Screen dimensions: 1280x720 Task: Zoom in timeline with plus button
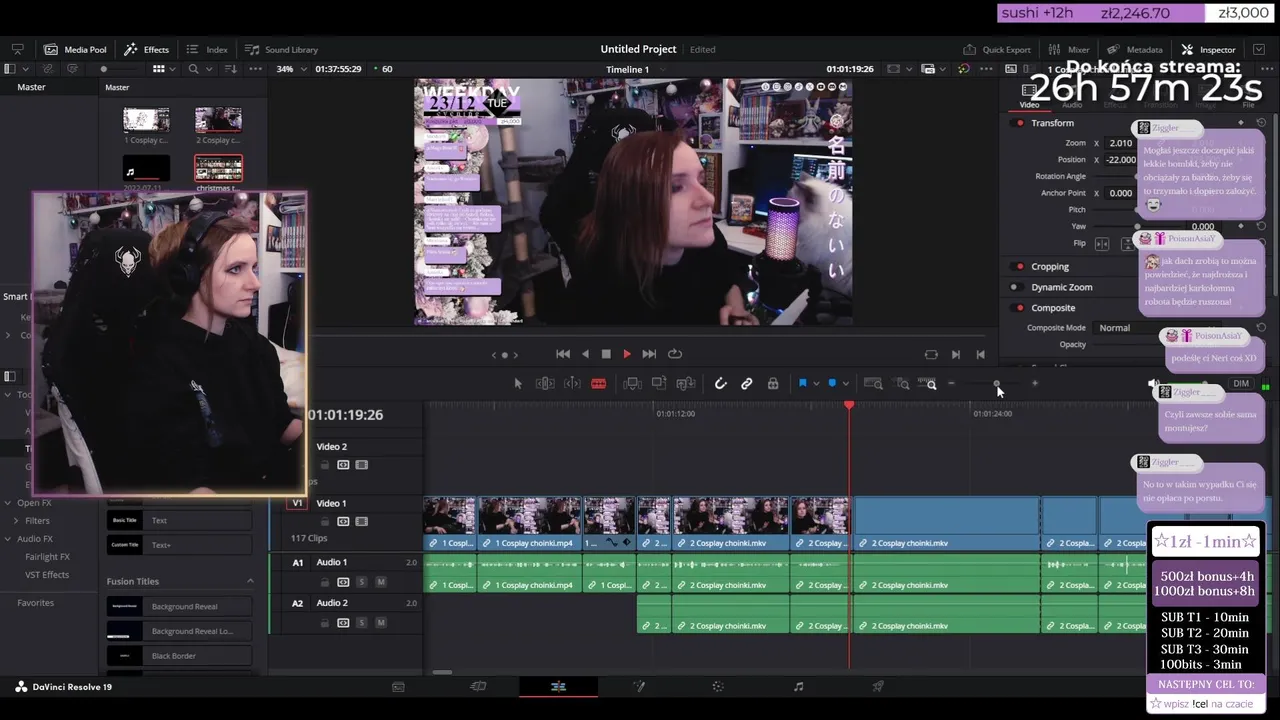[1035, 384]
